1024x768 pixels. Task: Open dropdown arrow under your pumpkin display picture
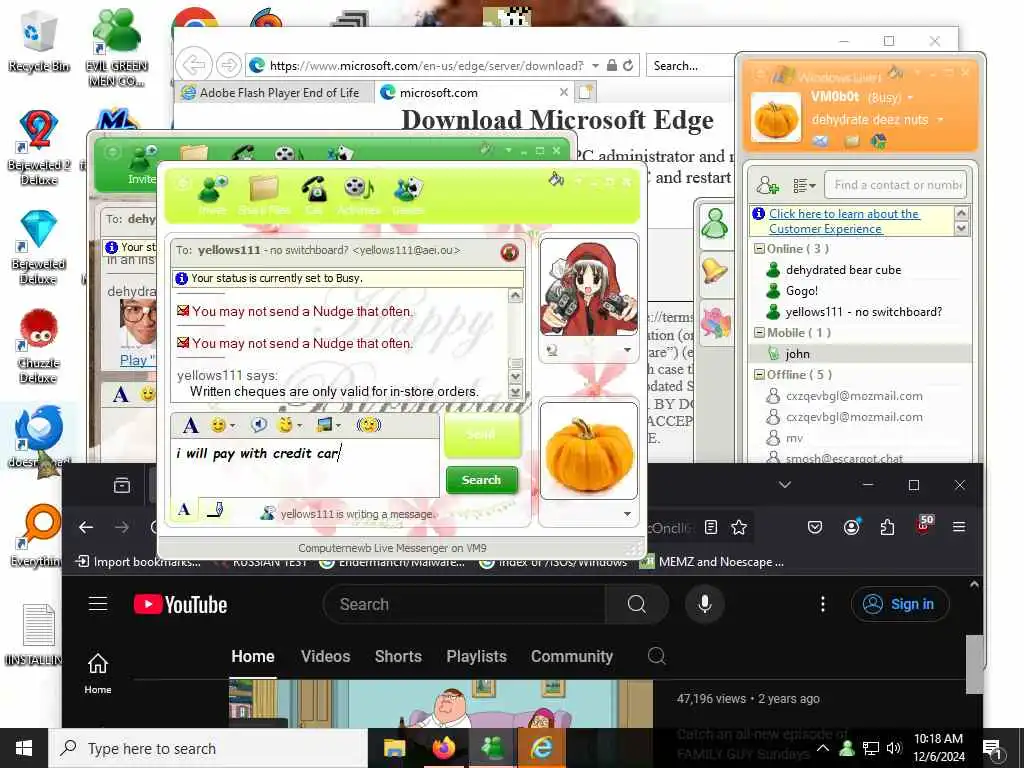628,514
